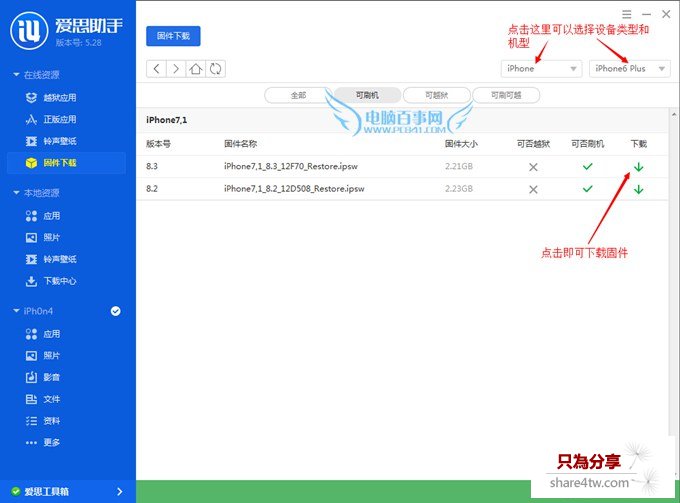Collapse the 本地资源 section
The height and width of the screenshot is (503, 680).
(16, 193)
